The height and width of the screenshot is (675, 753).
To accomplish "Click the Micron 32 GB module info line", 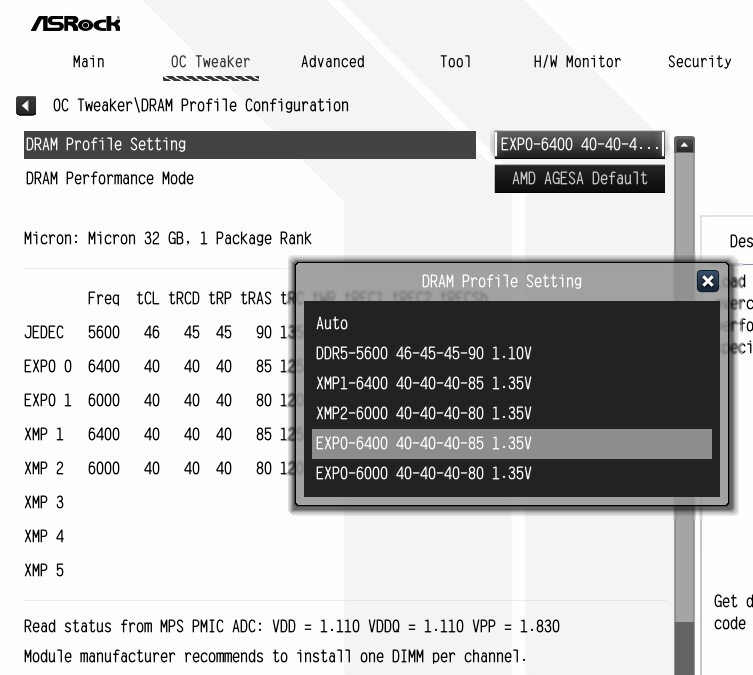I will [168, 239].
